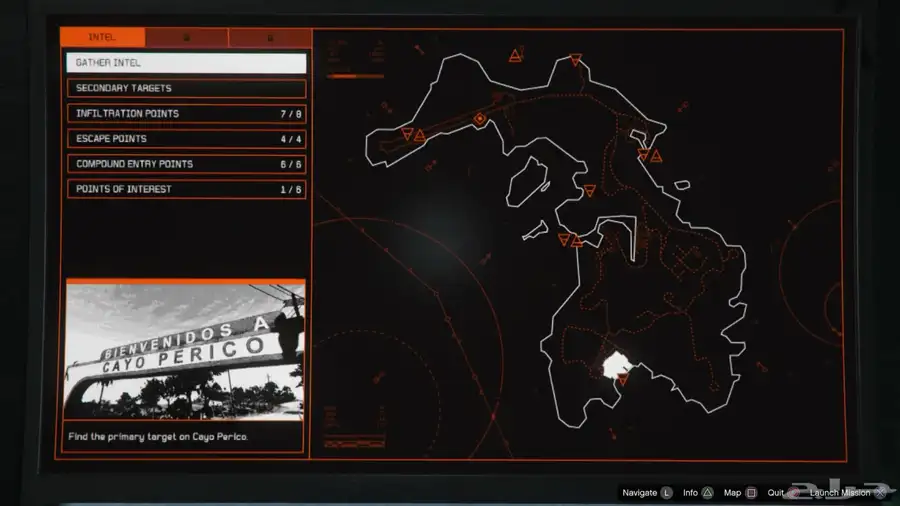Select the Gather Intel entry

coord(186,63)
